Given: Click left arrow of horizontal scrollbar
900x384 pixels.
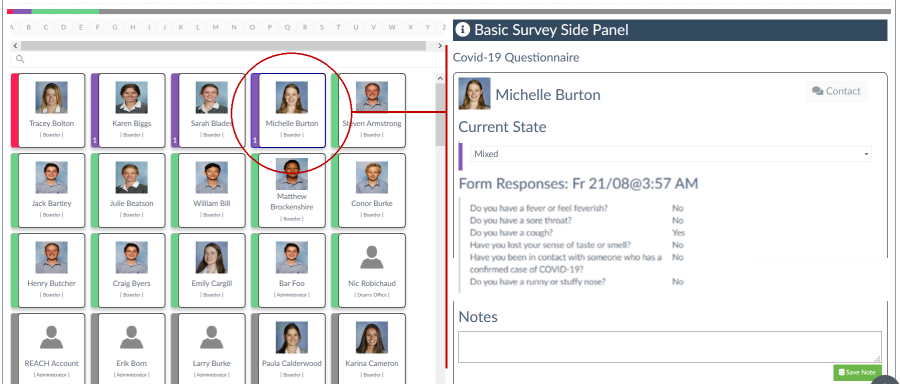Looking at the screenshot, I should 15,45.
